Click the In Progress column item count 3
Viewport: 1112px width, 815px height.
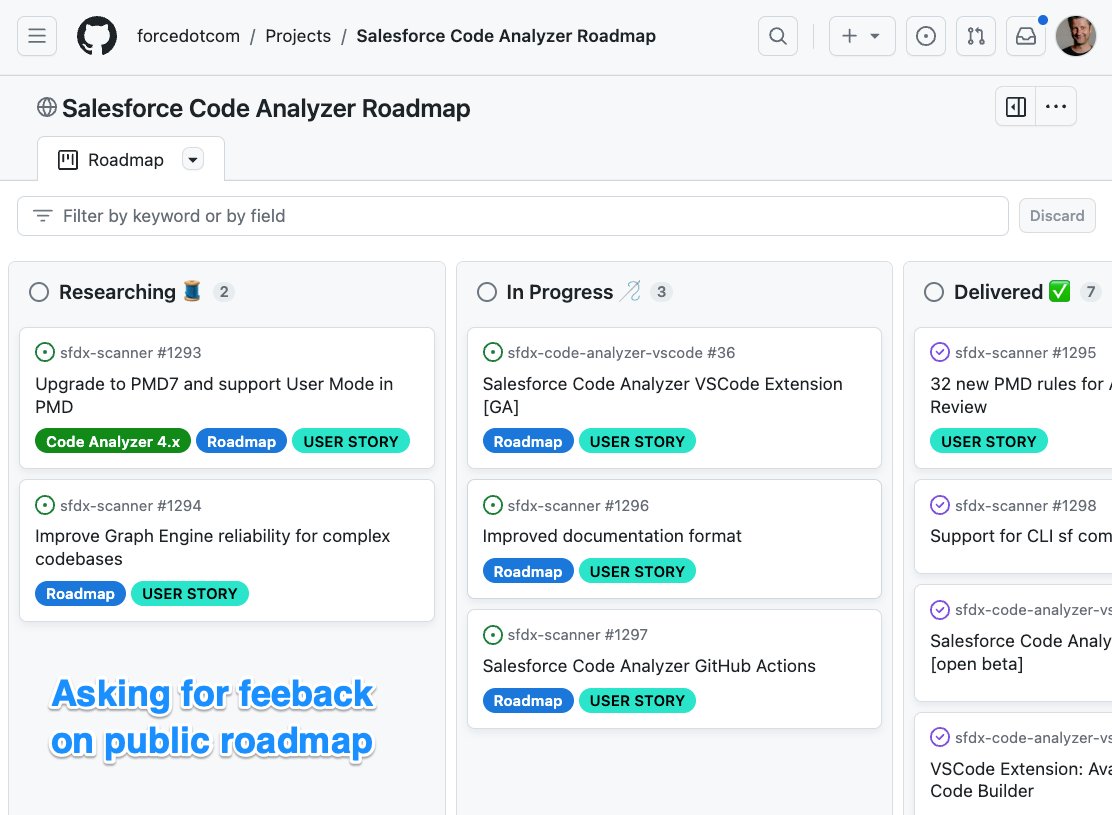[x=661, y=292]
